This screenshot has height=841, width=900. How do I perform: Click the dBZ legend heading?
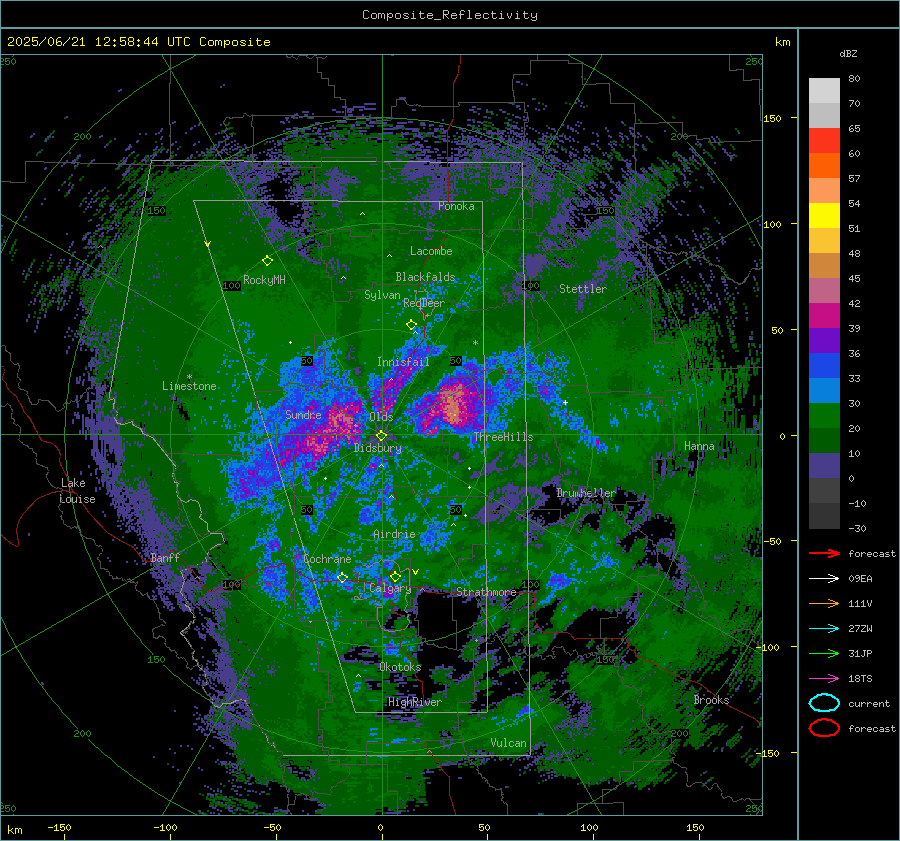(848, 53)
